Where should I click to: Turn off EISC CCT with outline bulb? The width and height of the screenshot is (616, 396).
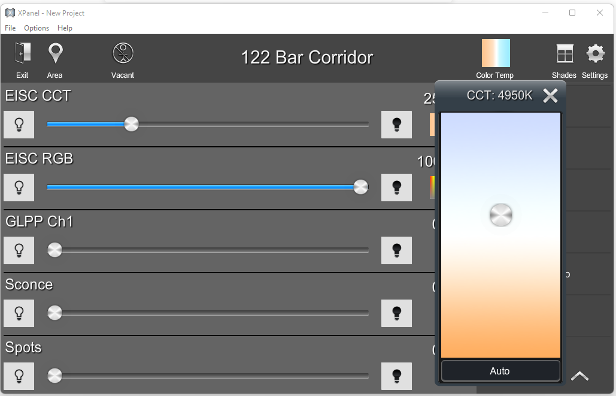tap(19, 125)
